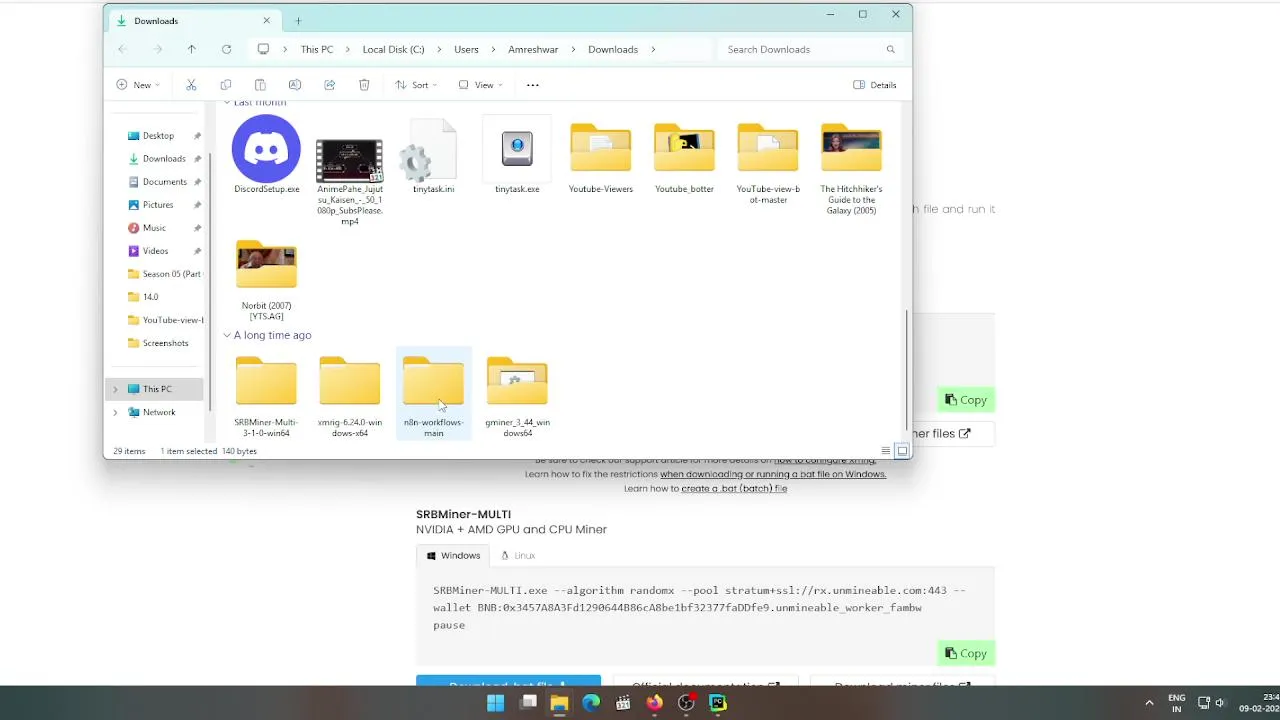Select Norbit (2007) folder thumbnail
Image resolution: width=1280 pixels, height=720 pixels.
tap(266, 266)
